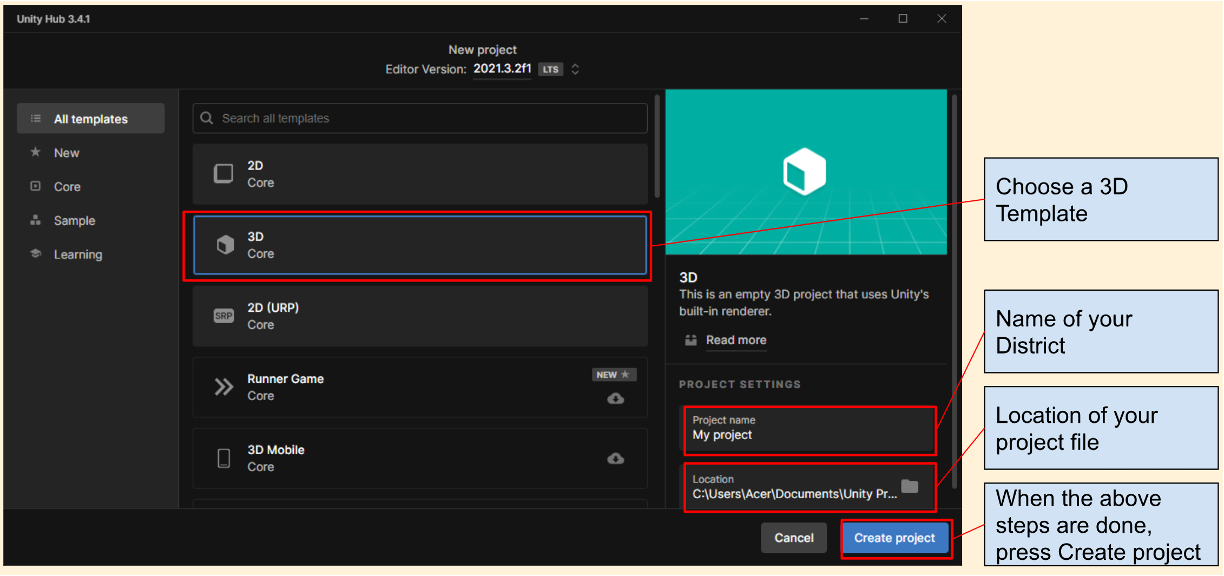Click the Sample category icon
Viewport: 1224px width, 576px height.
[36, 221]
